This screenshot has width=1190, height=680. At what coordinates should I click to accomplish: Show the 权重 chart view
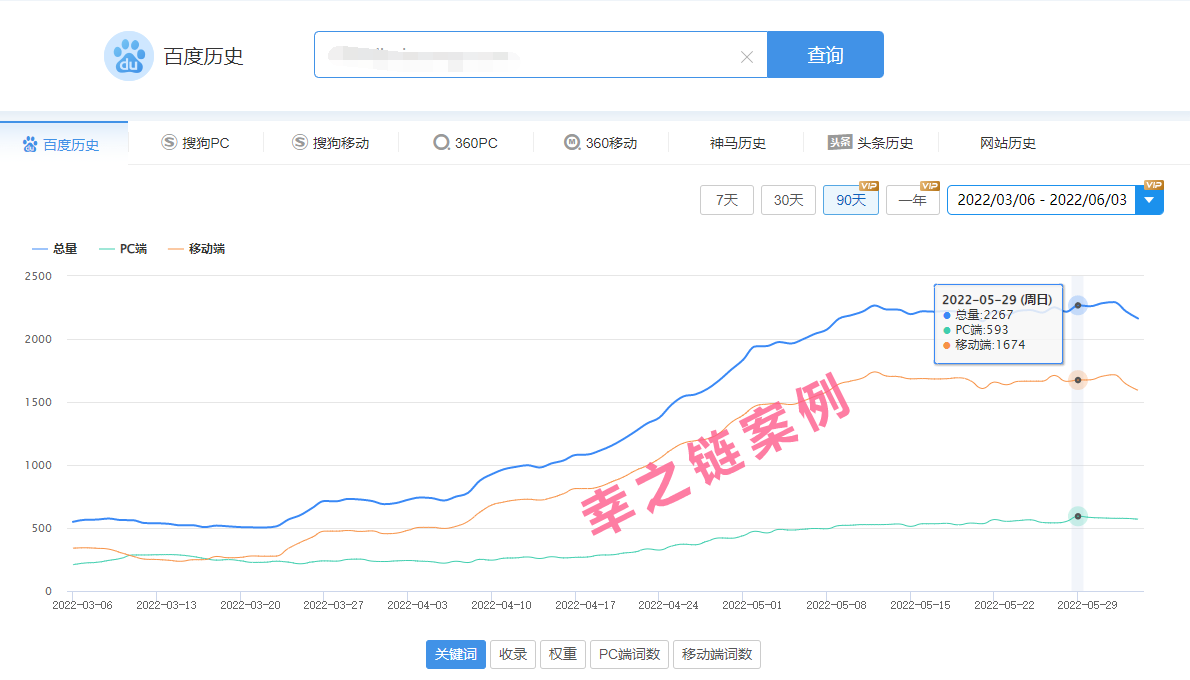562,654
